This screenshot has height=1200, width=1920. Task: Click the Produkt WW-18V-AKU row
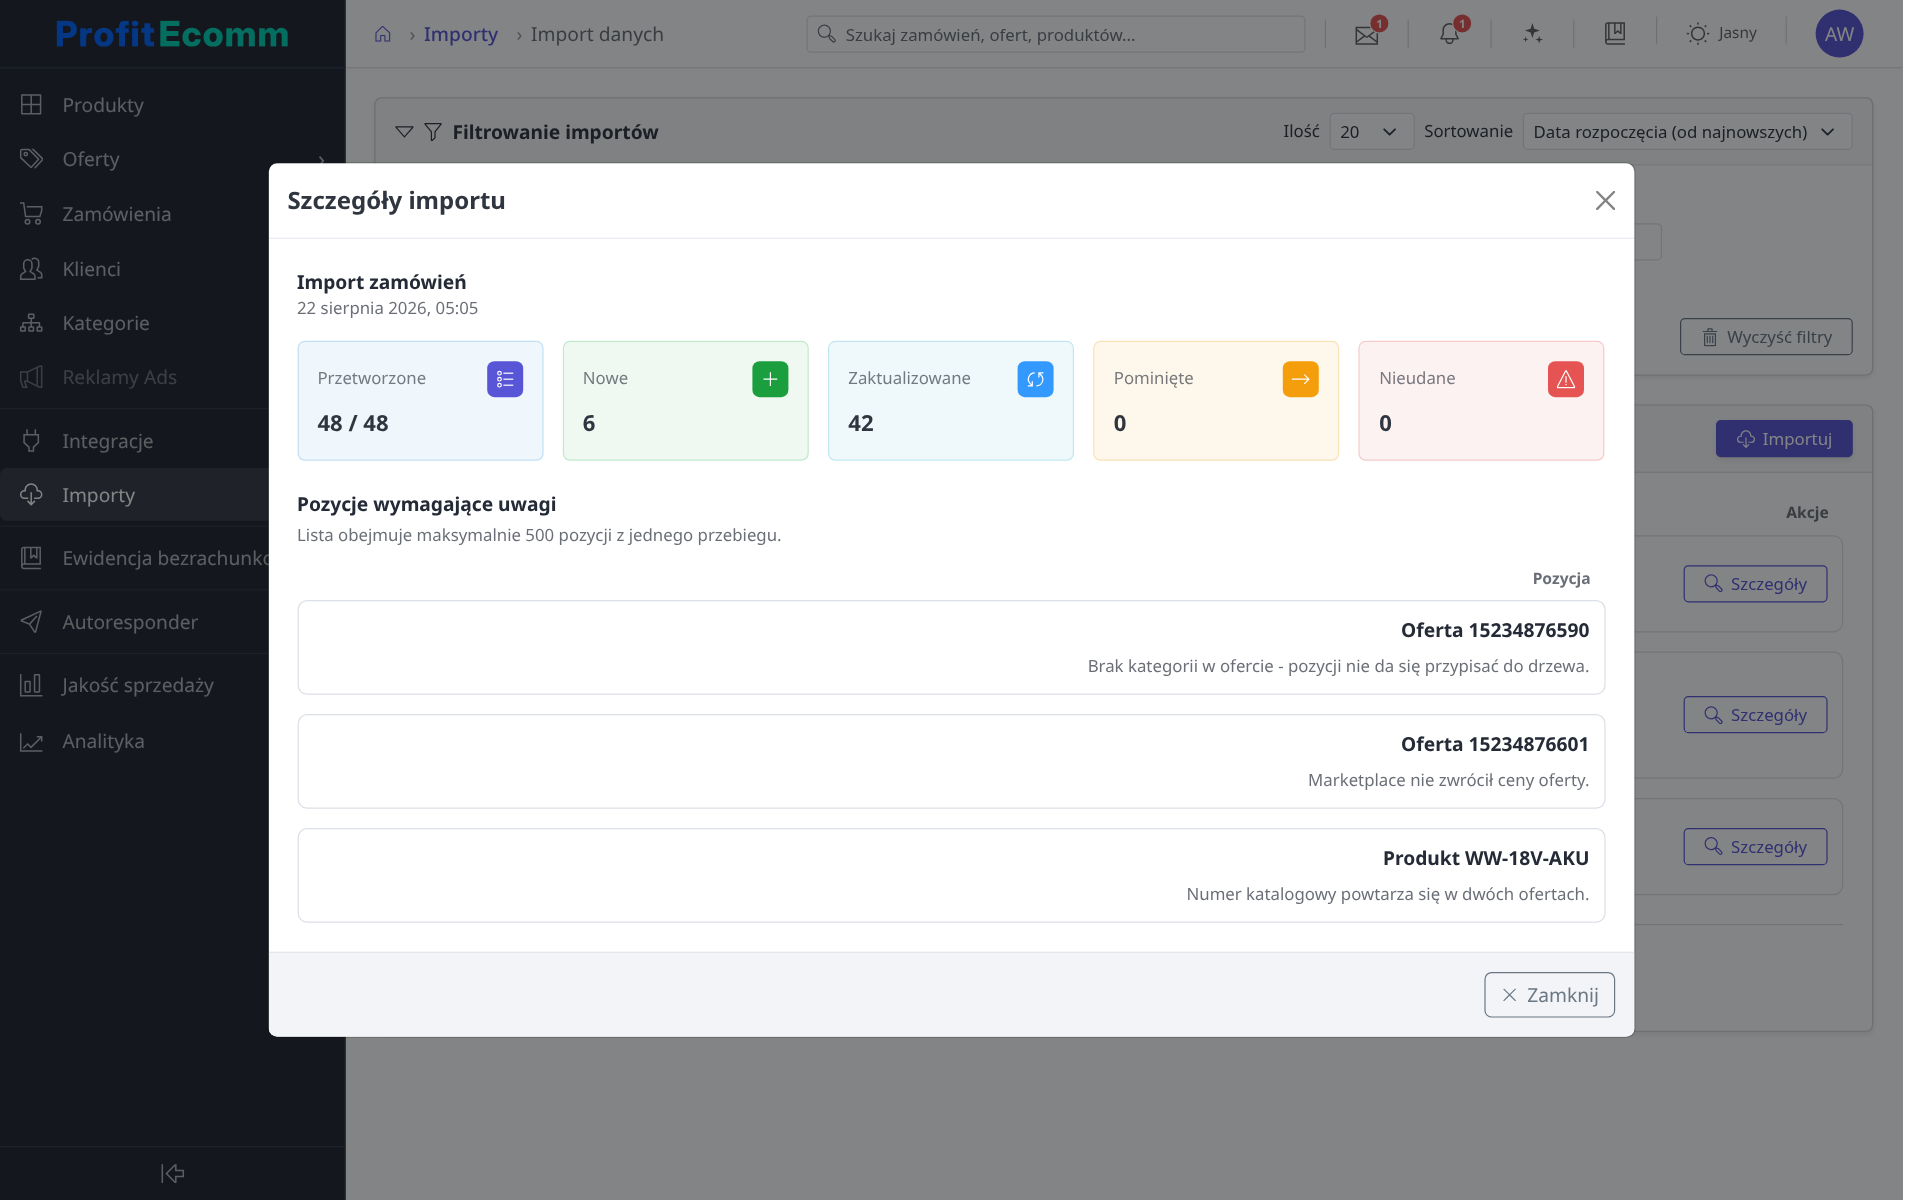pos(951,875)
